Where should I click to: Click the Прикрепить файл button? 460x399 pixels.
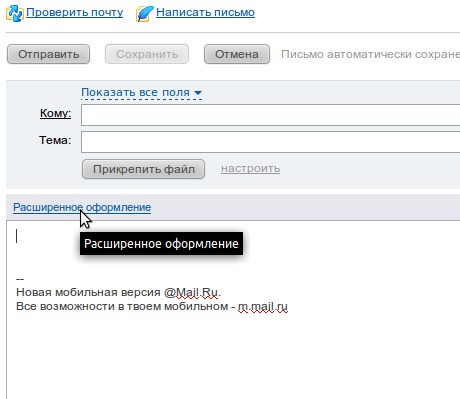point(143,169)
